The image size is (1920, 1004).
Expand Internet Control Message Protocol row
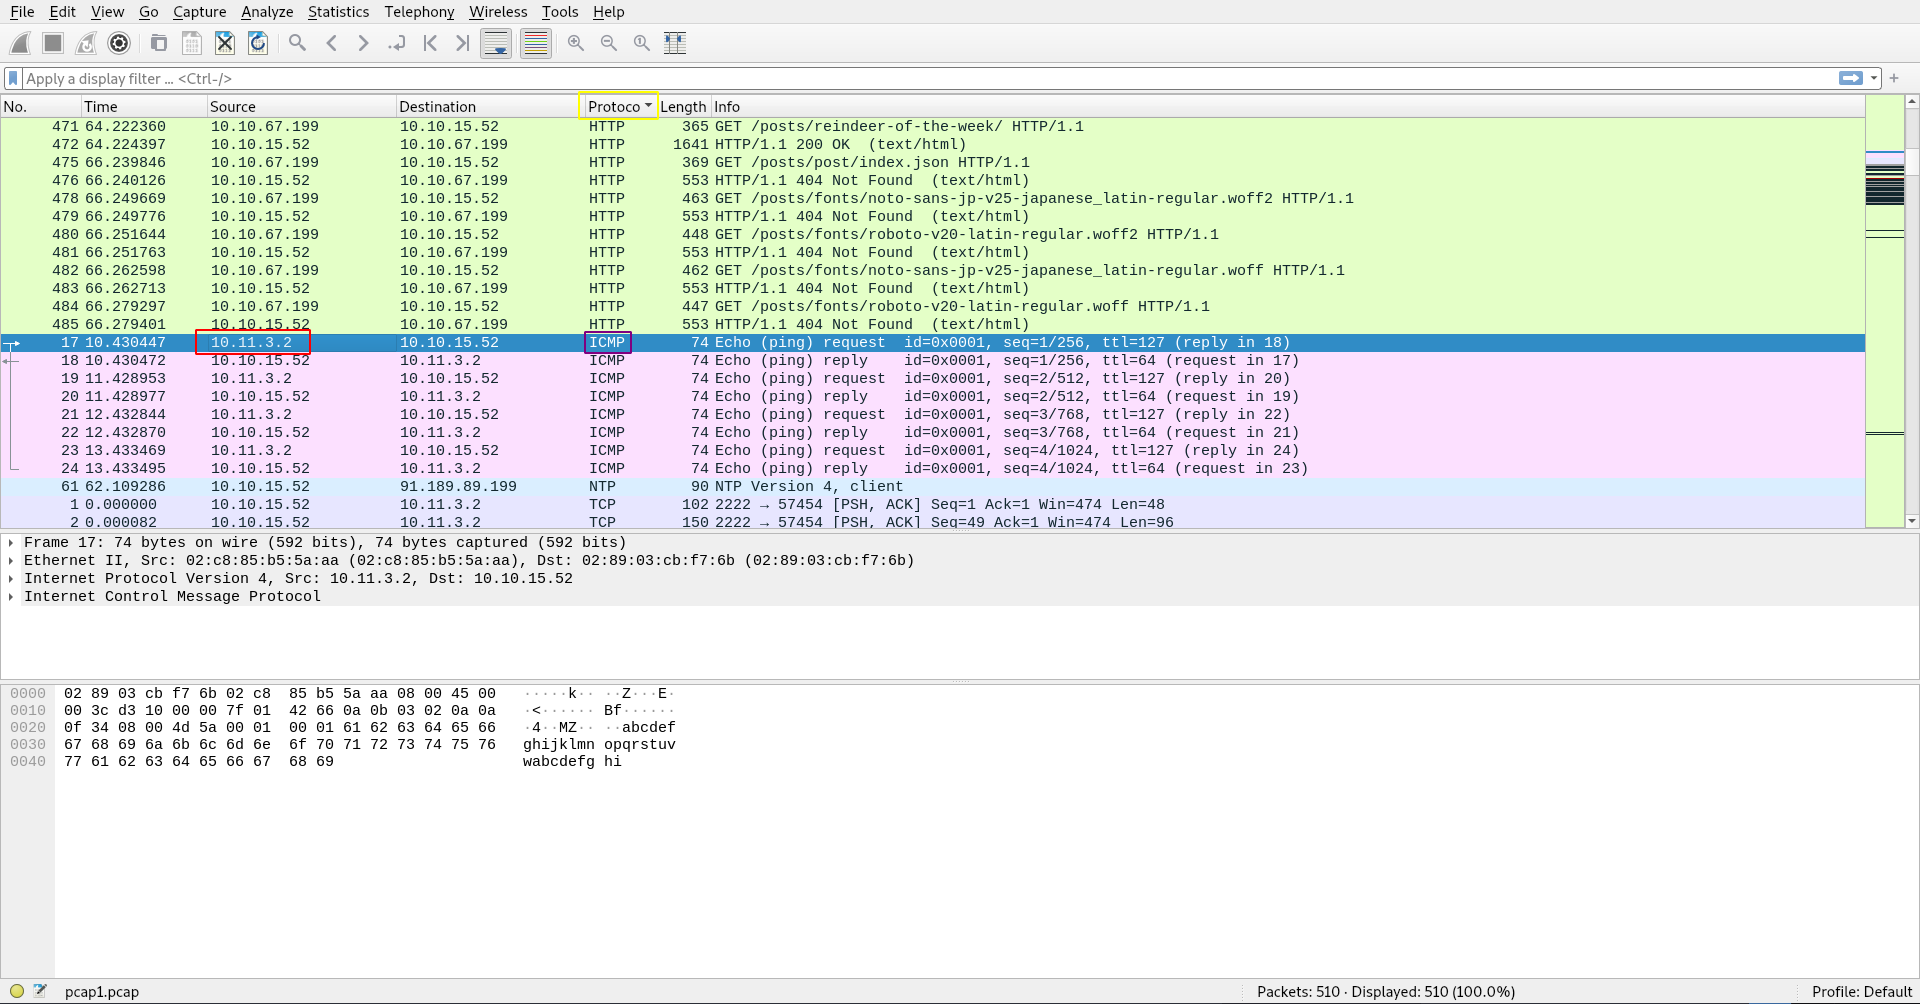point(11,597)
